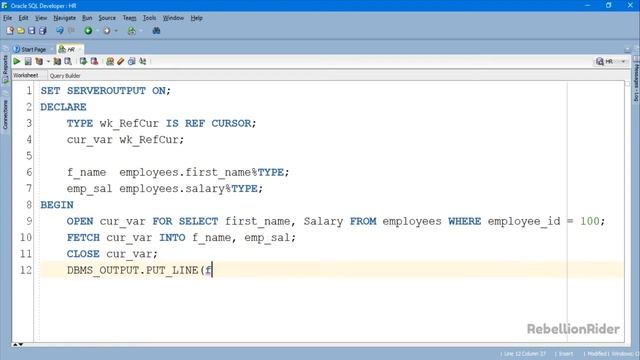
Task: Open the SQL Worksheet connection dropdown arrow
Action: 141,31
